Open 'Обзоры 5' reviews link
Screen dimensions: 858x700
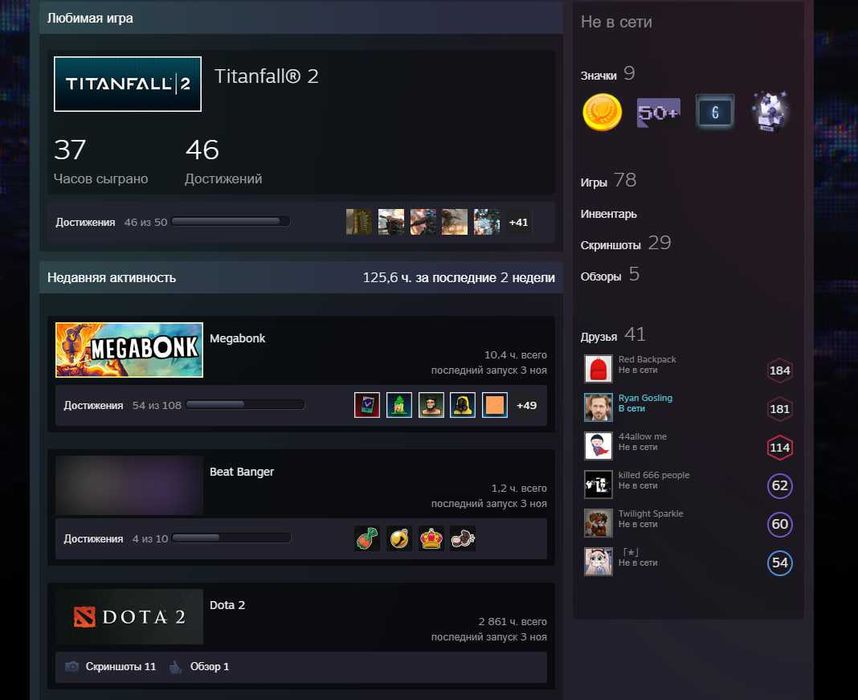coord(610,275)
